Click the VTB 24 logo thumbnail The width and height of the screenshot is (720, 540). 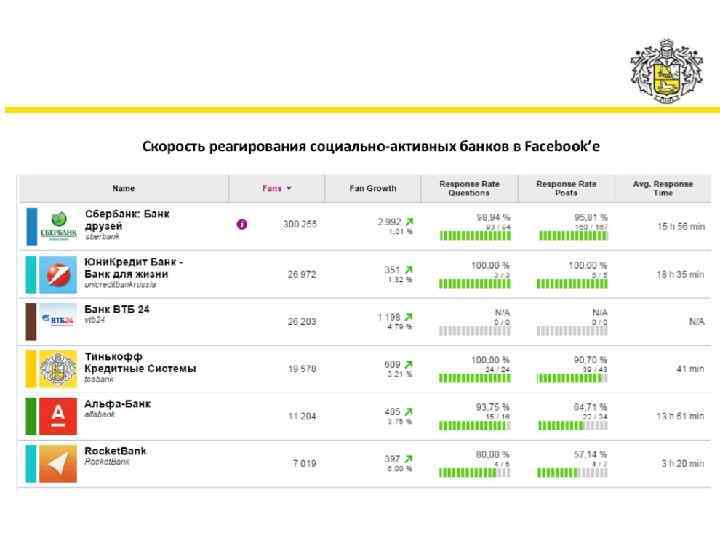pyautogui.click(x=58, y=321)
